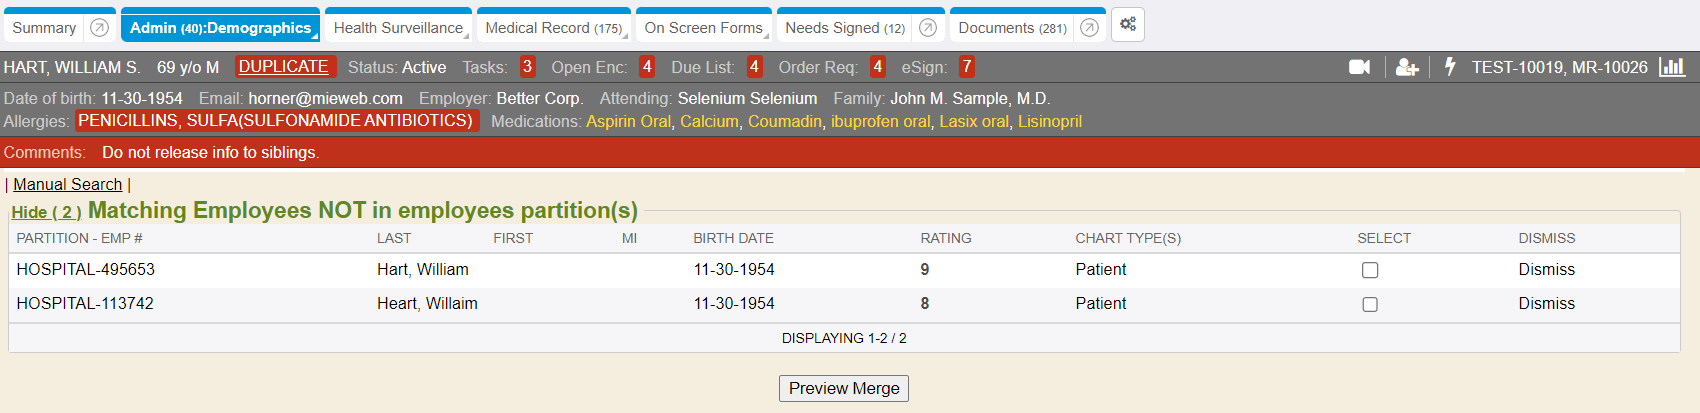Click the red DUPLICATE badge
This screenshot has width=1700, height=413.
pos(283,67)
